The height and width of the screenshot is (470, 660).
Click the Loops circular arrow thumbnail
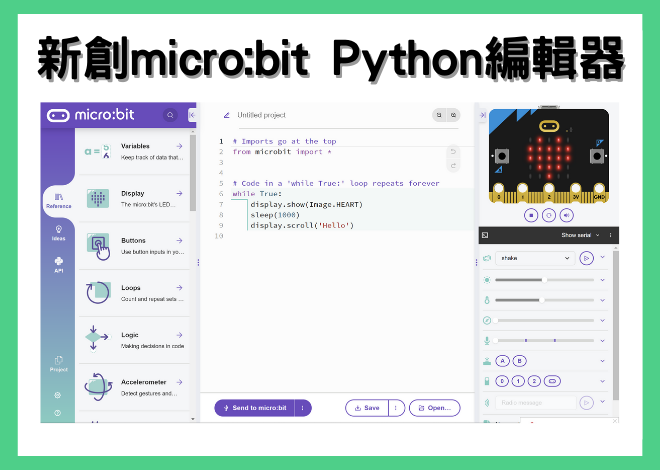(x=98, y=292)
